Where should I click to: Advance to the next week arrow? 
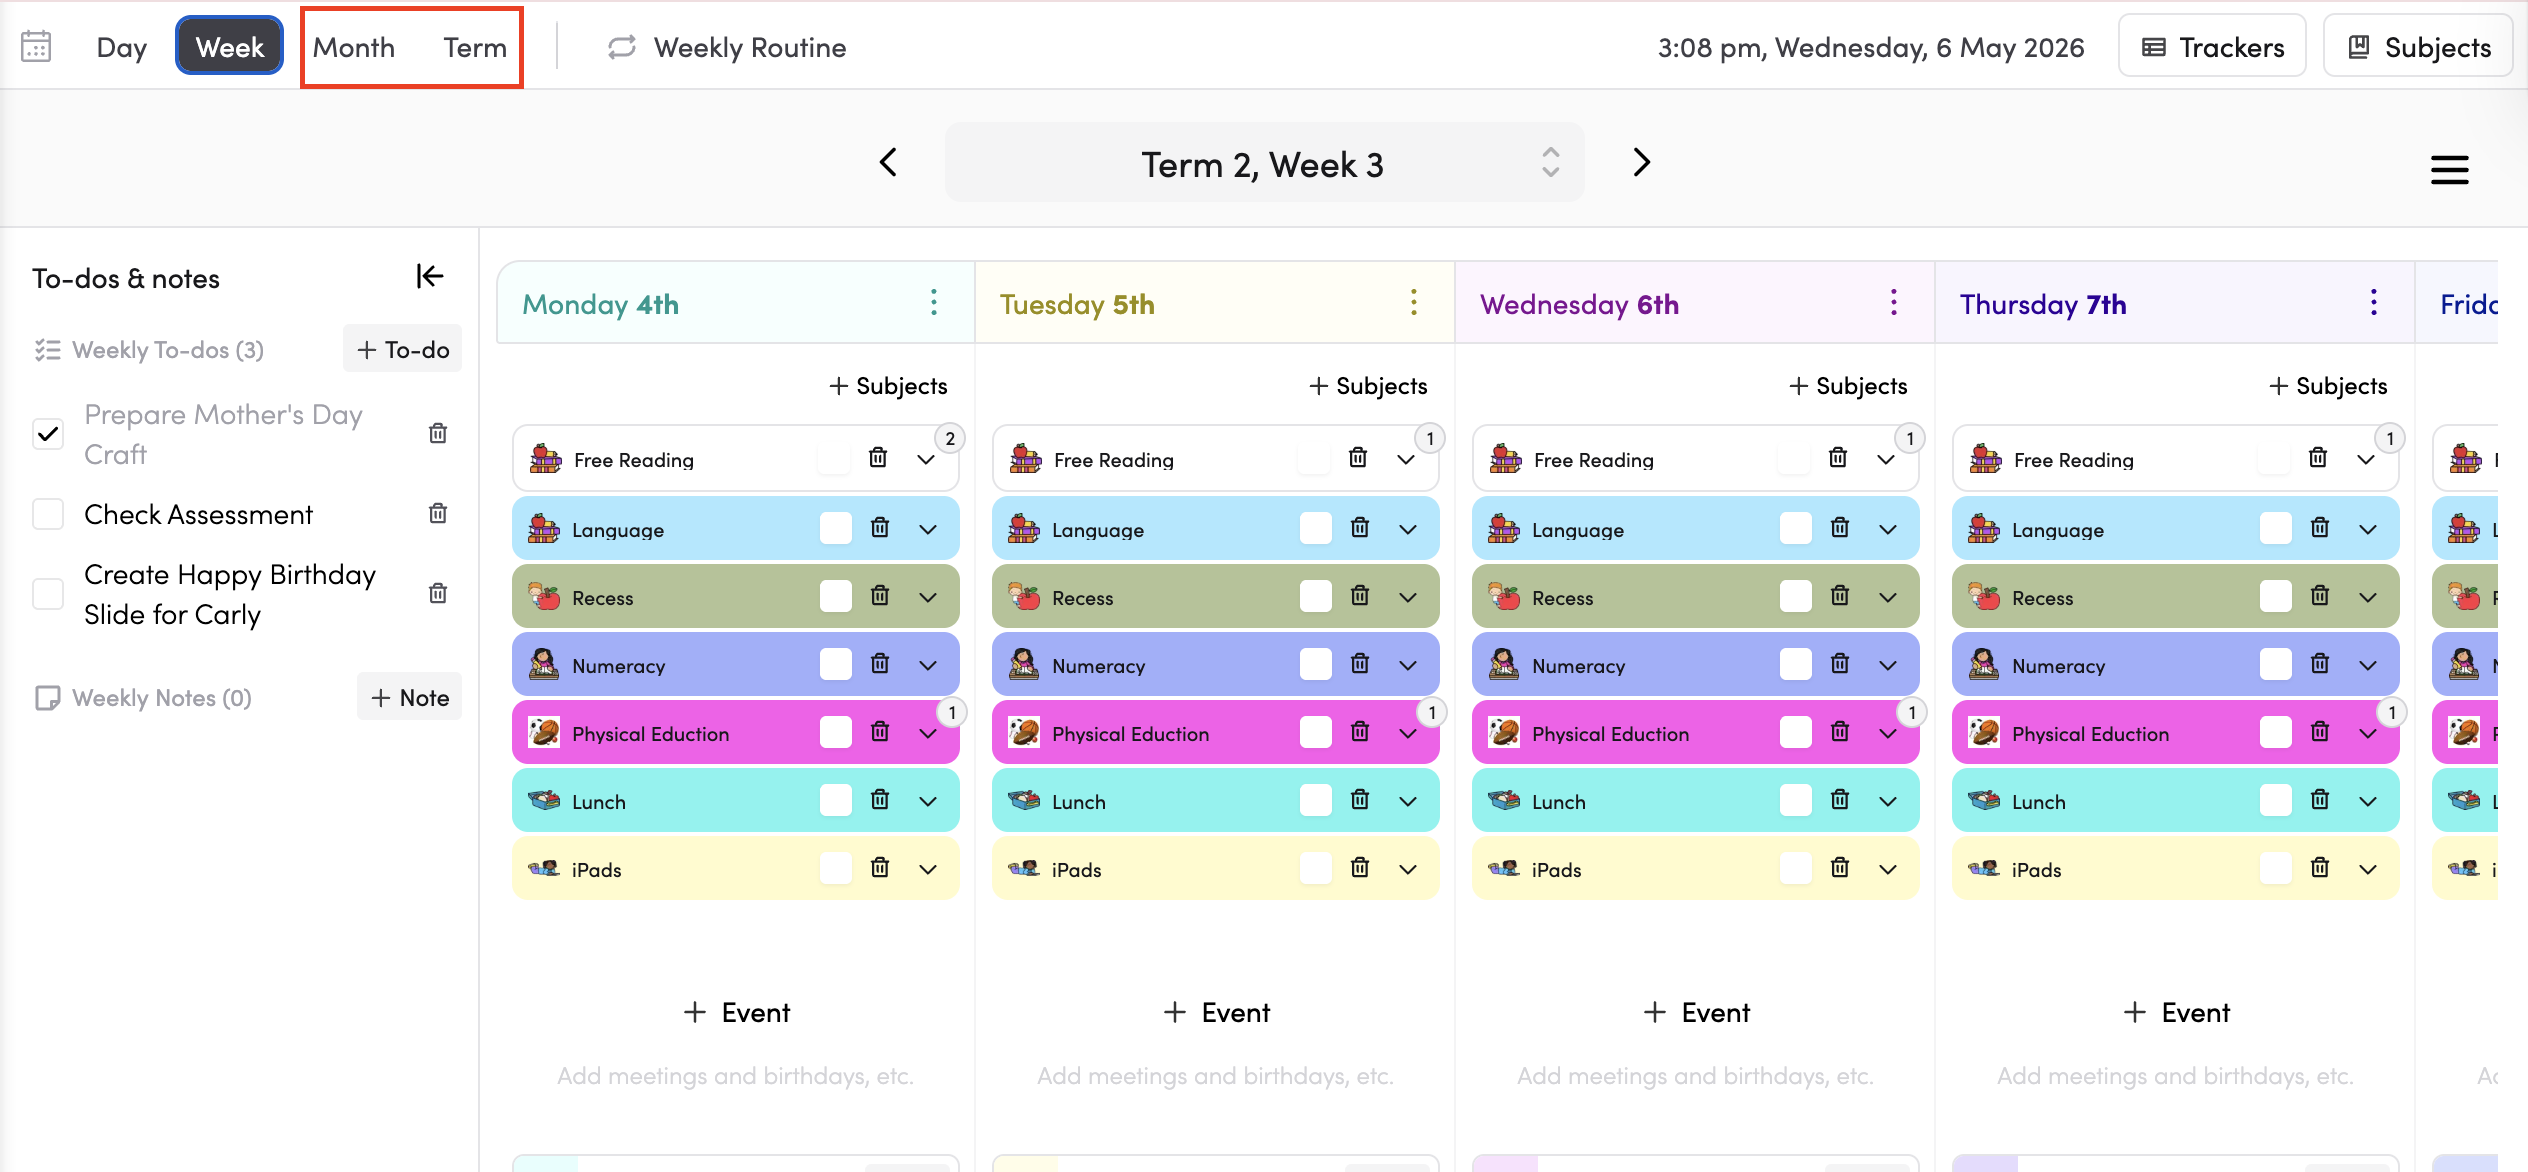point(1641,162)
